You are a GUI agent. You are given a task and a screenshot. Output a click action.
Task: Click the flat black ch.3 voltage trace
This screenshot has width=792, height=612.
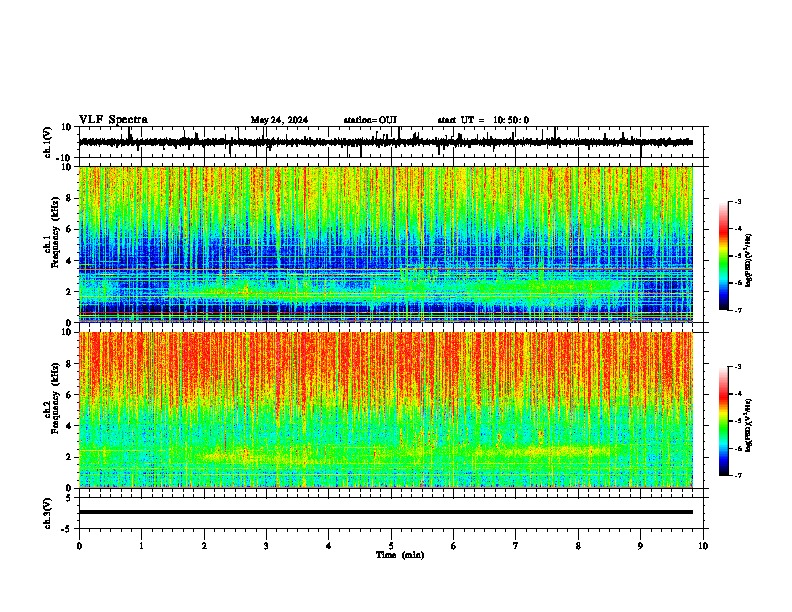386,512
